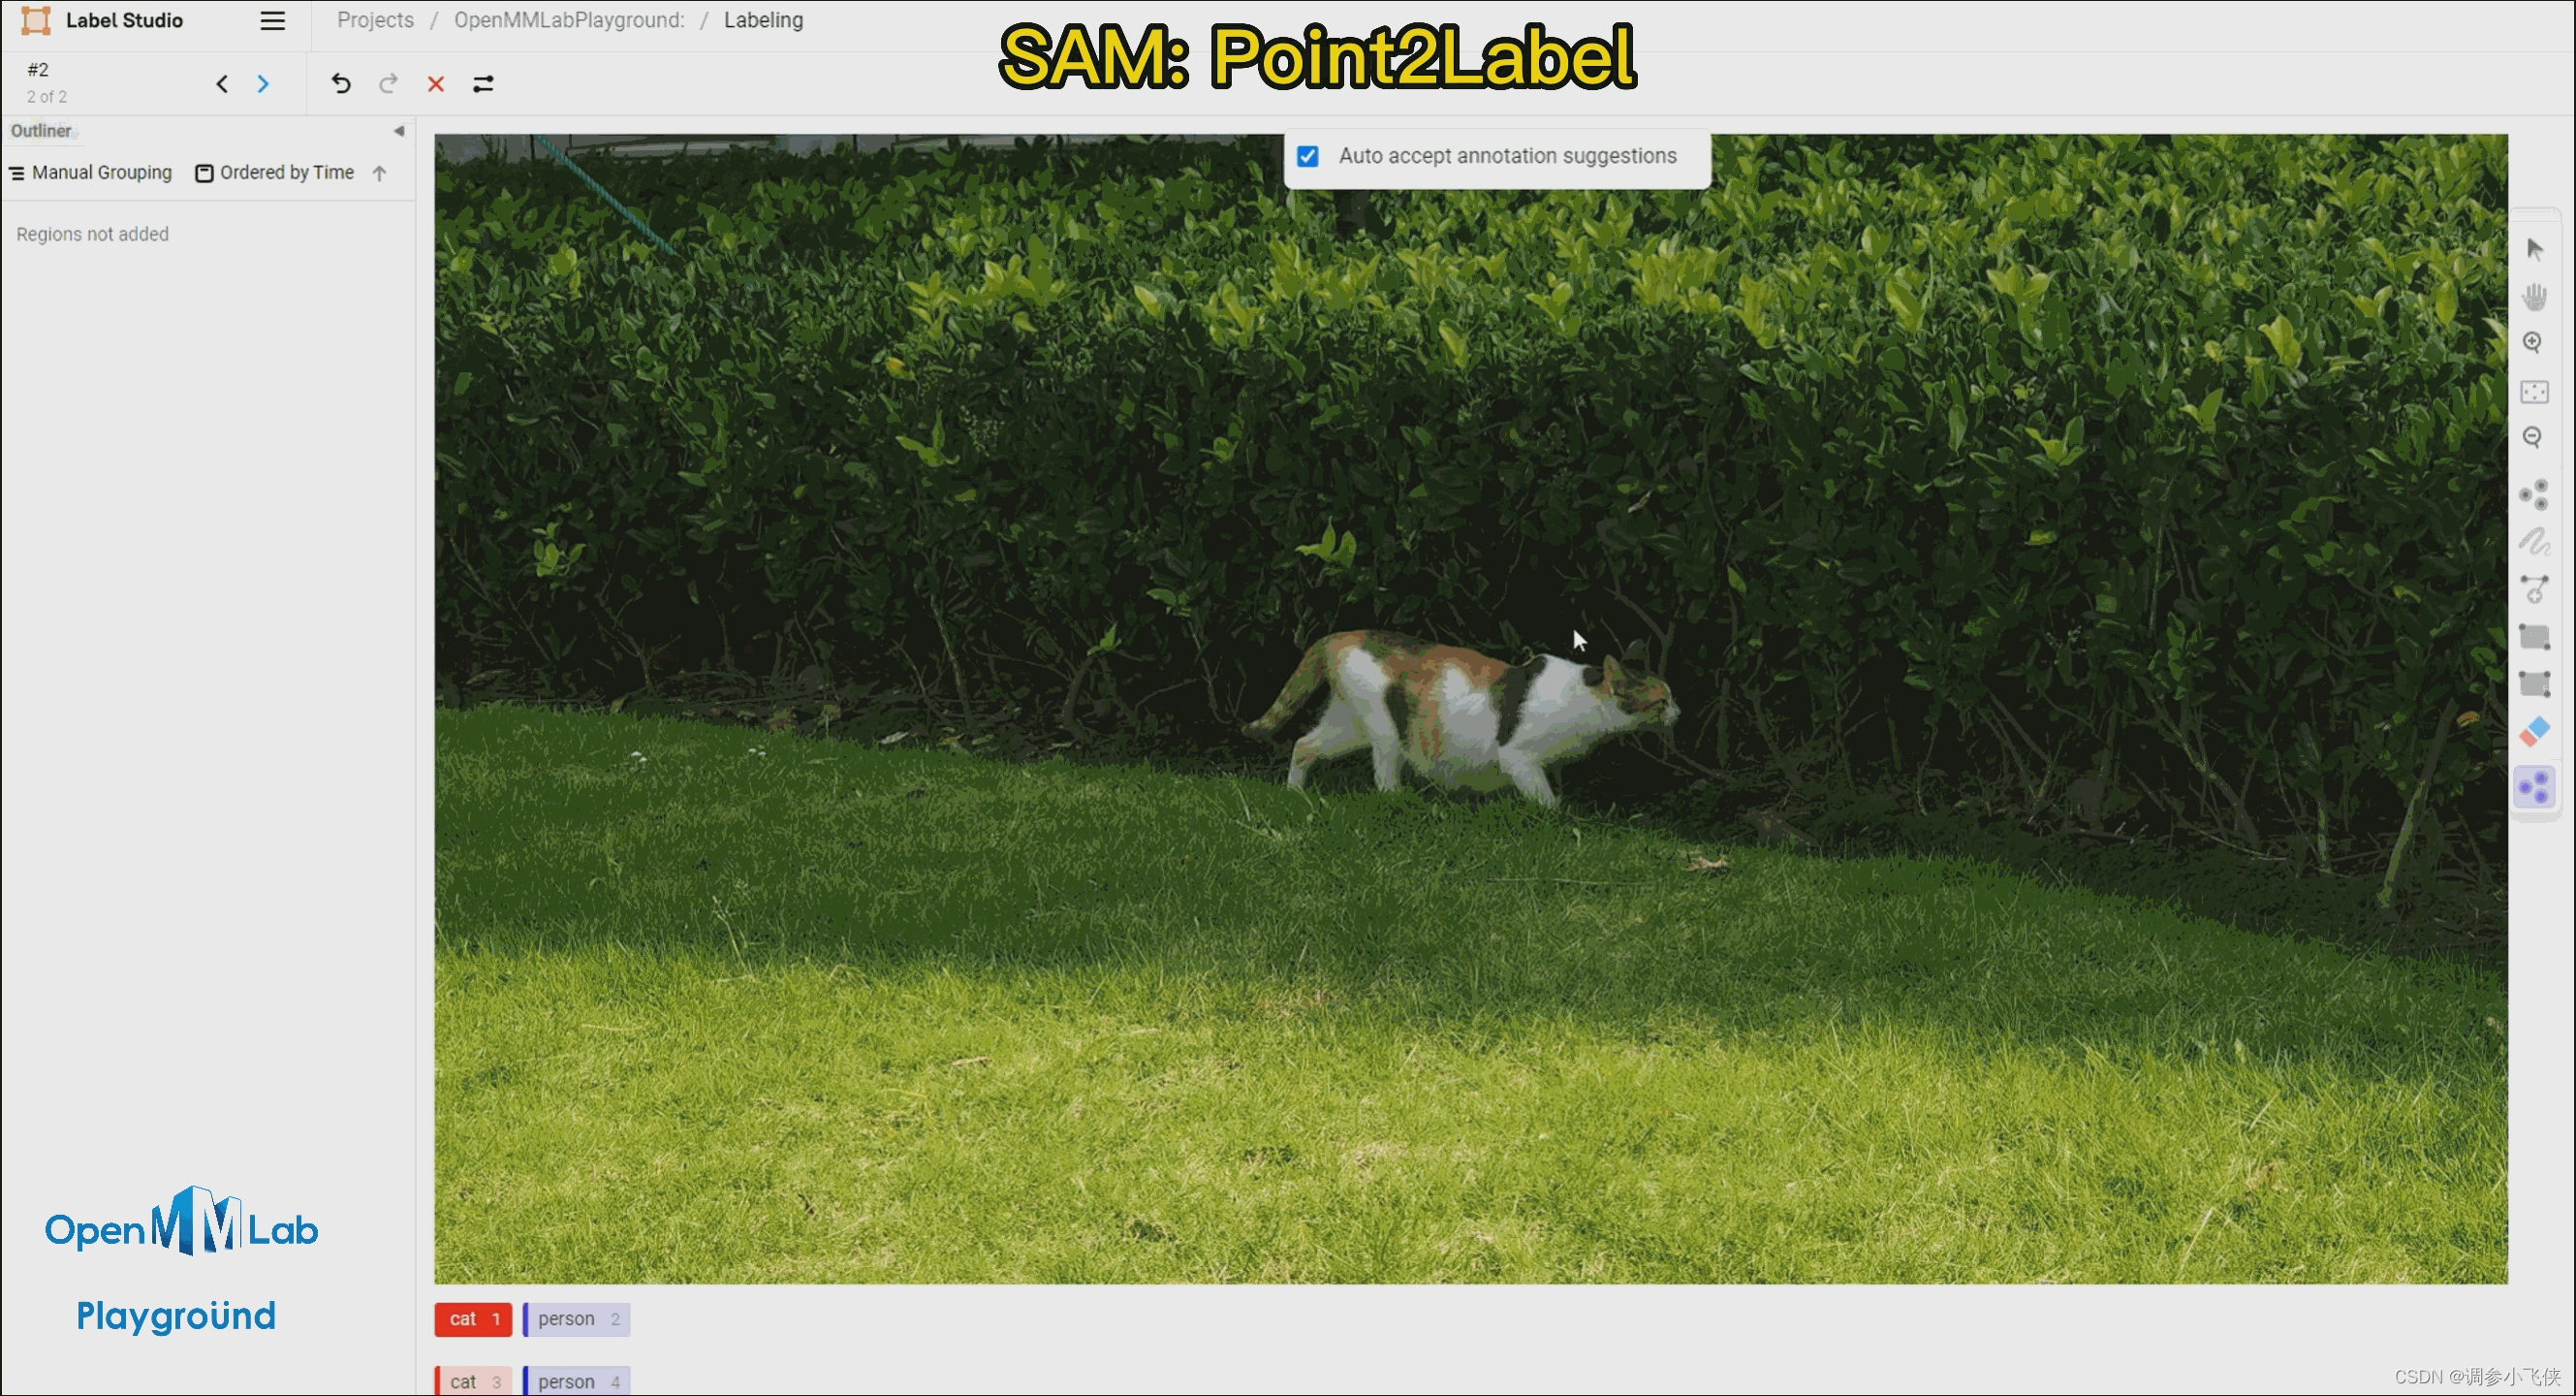Select the SAM point label tool
The height and width of the screenshot is (1396, 2576).
[x=2538, y=785]
